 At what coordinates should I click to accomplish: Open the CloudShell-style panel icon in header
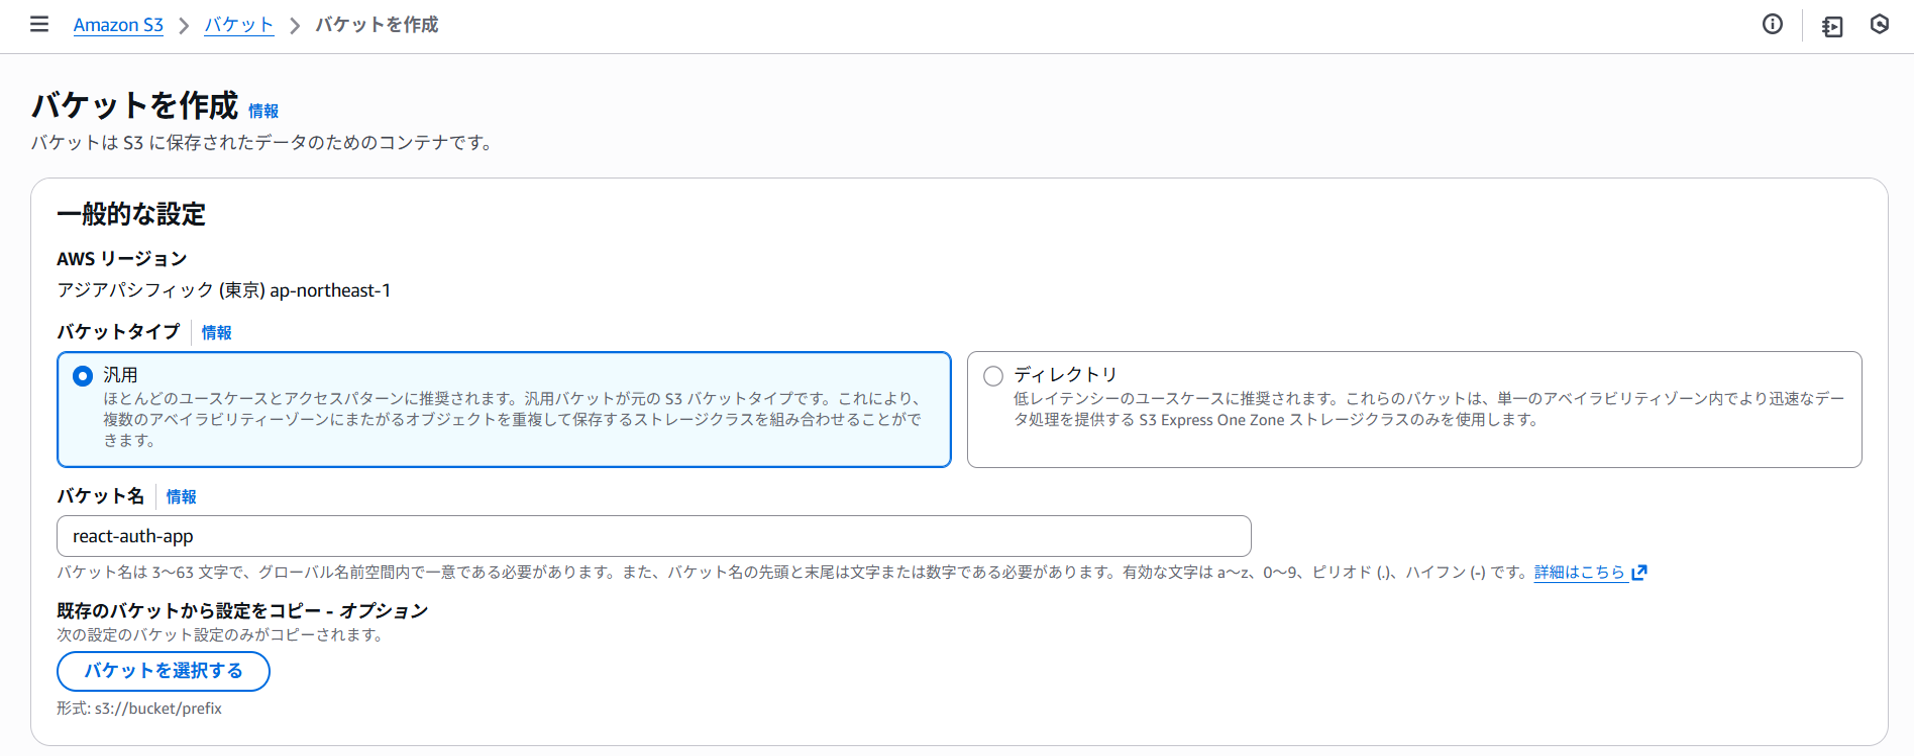[x=1832, y=26]
